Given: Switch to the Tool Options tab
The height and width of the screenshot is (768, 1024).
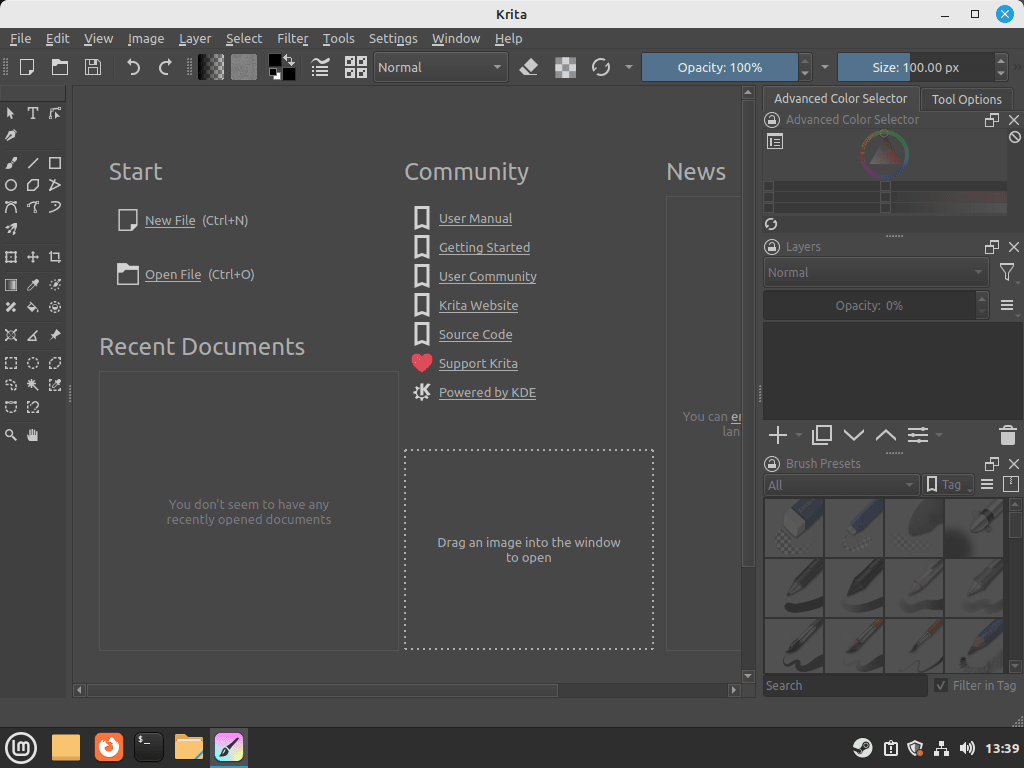Looking at the screenshot, I should 966,99.
